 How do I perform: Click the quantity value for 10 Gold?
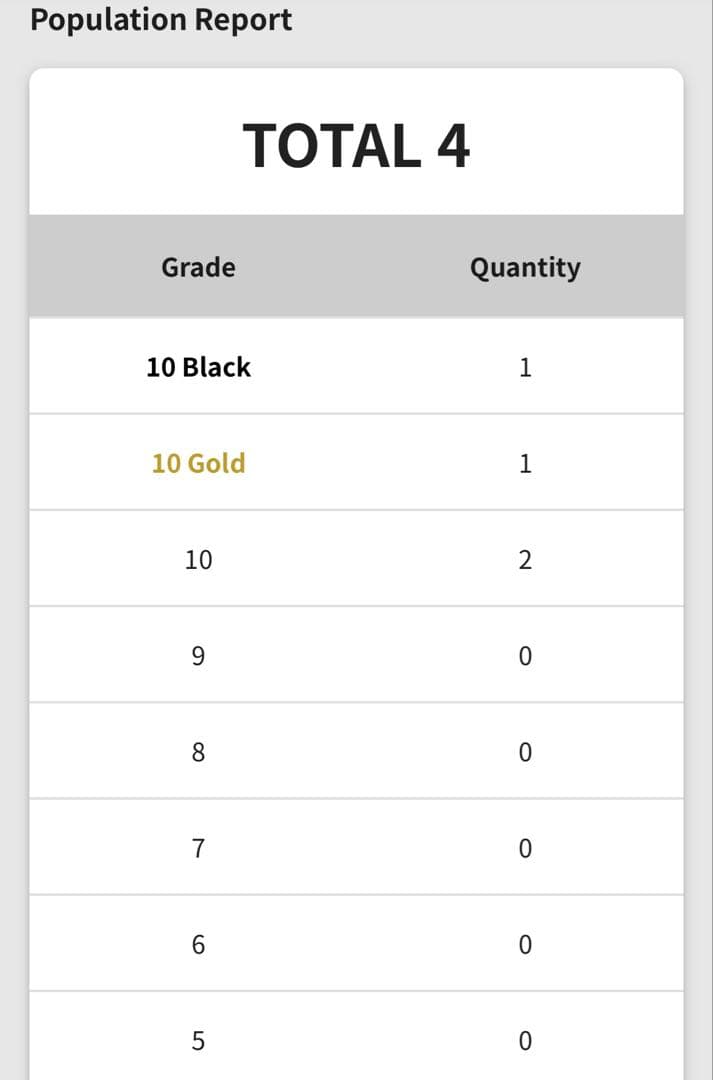click(x=525, y=463)
